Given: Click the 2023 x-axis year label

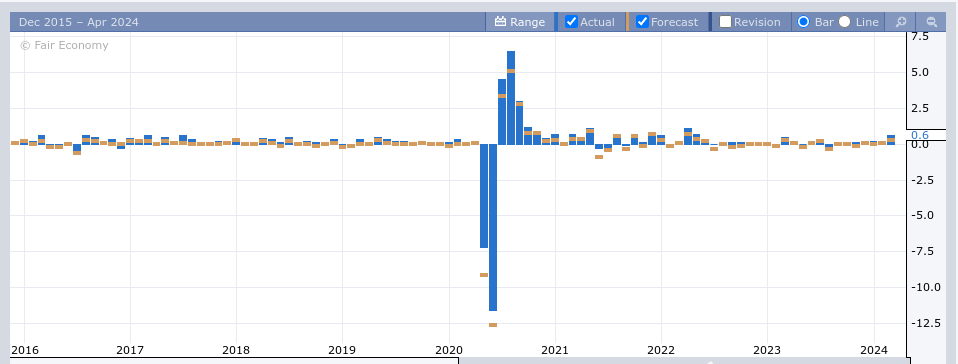Looking at the screenshot, I should pos(767,350).
